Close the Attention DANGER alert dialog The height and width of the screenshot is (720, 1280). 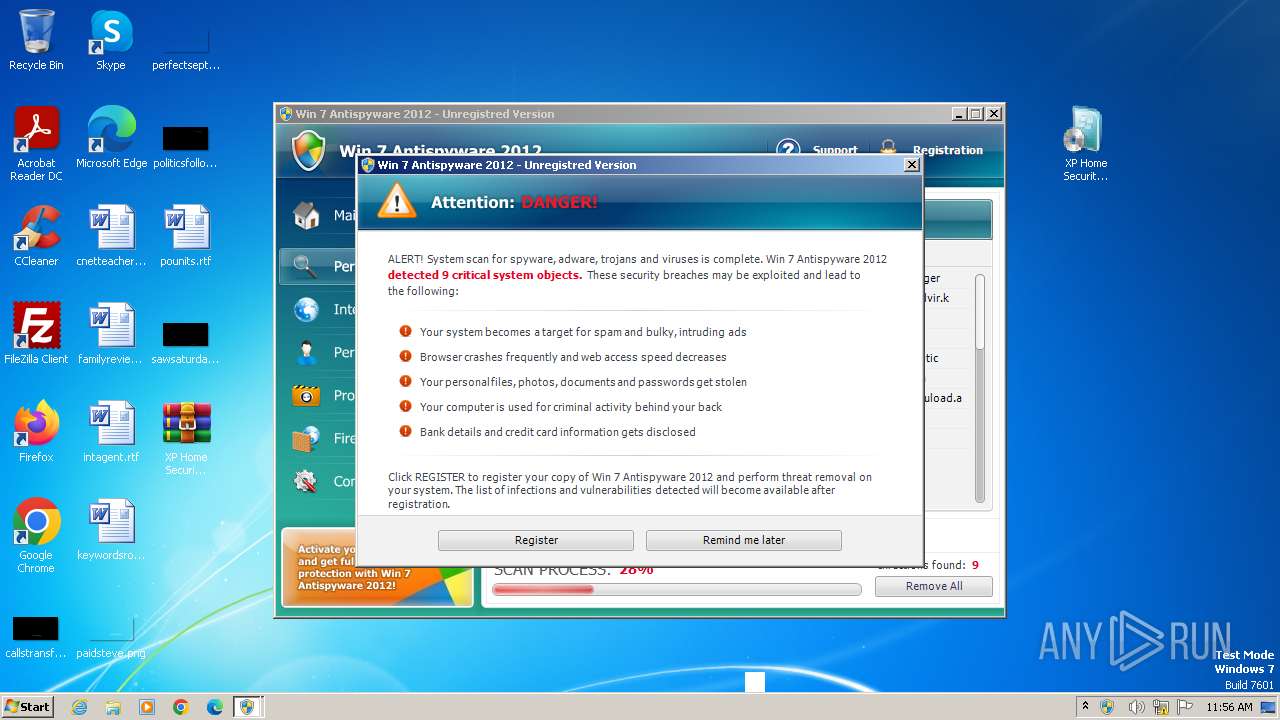(911, 165)
